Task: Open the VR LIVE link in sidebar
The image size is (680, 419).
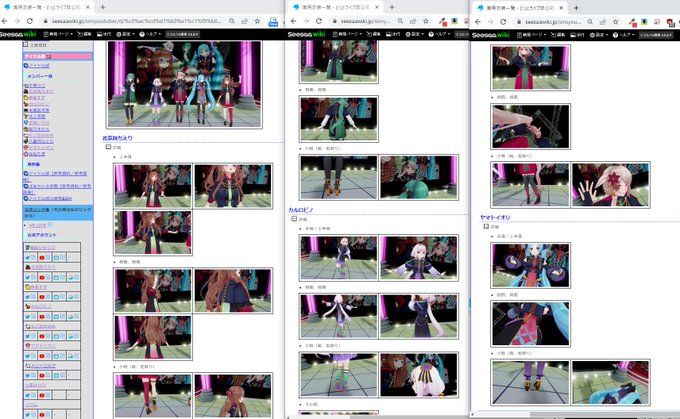Action: pos(37,225)
